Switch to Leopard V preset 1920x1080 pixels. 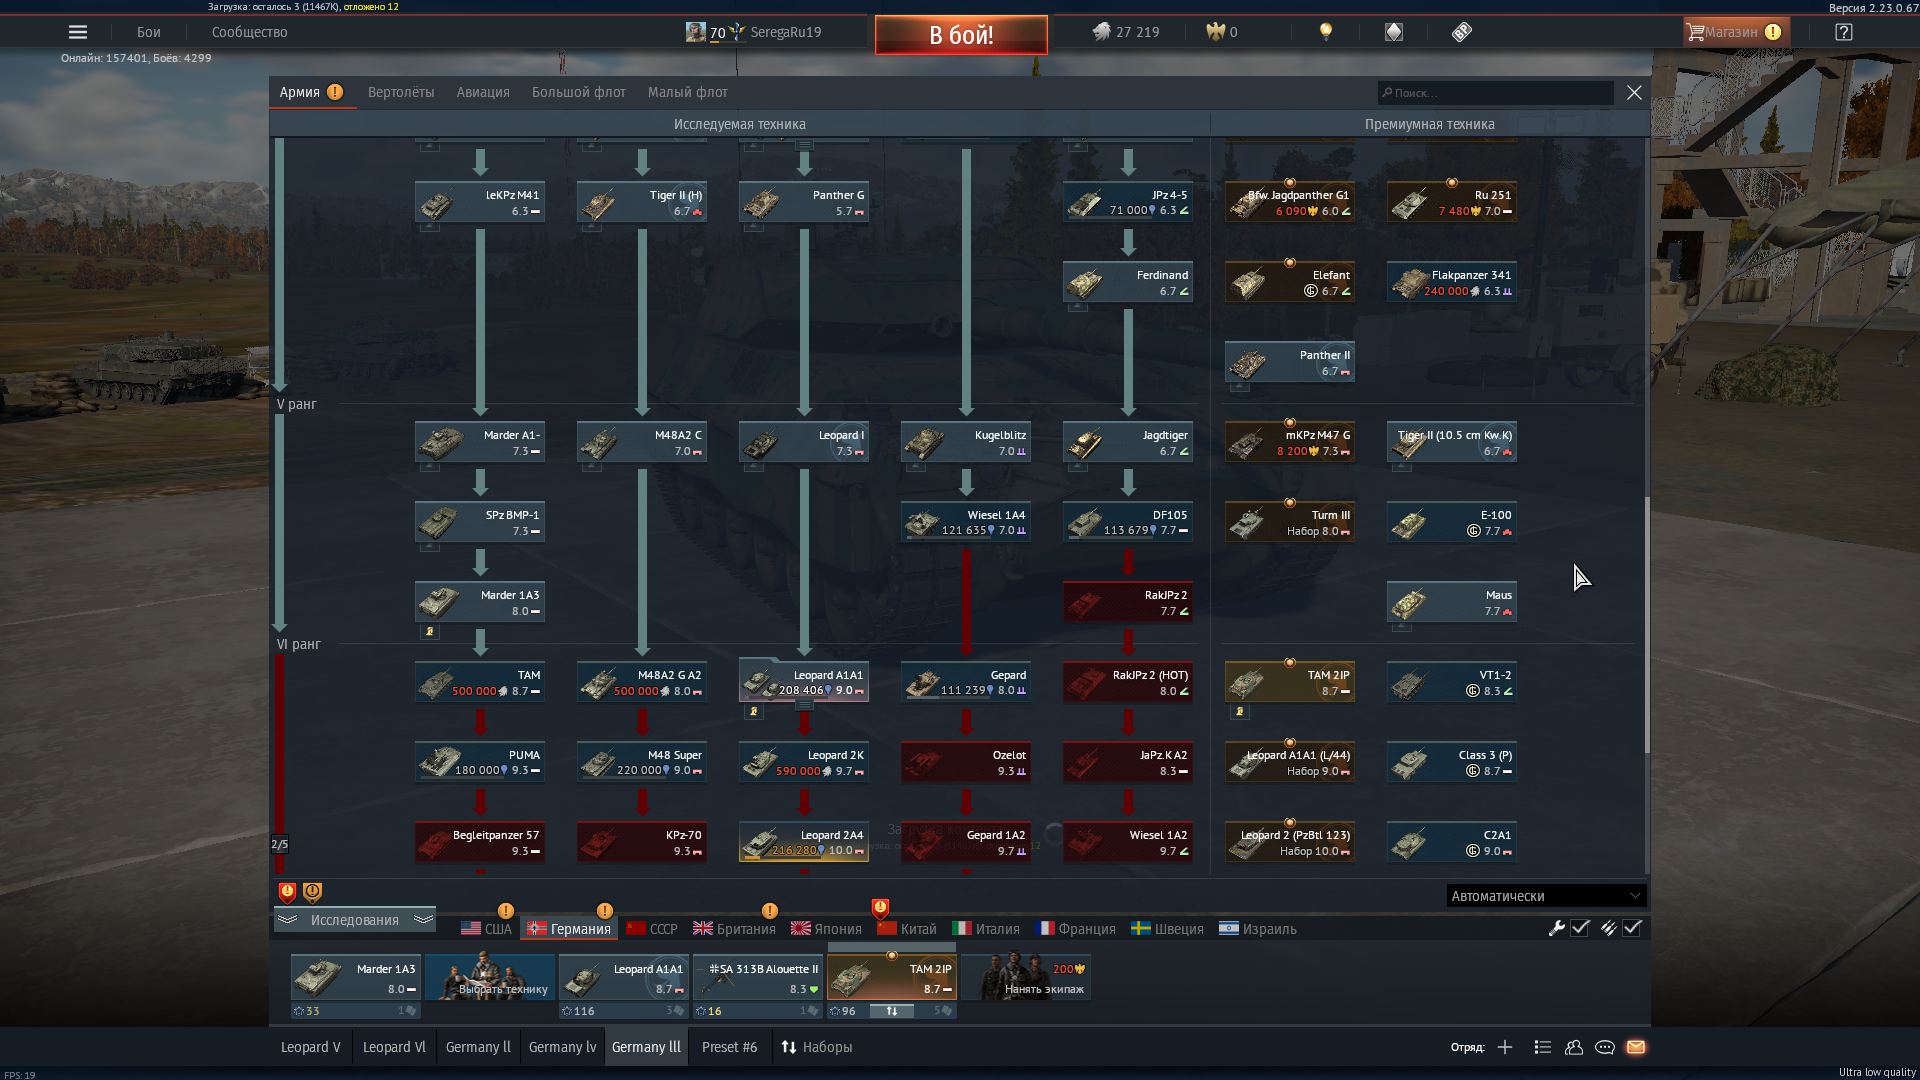tap(310, 1047)
